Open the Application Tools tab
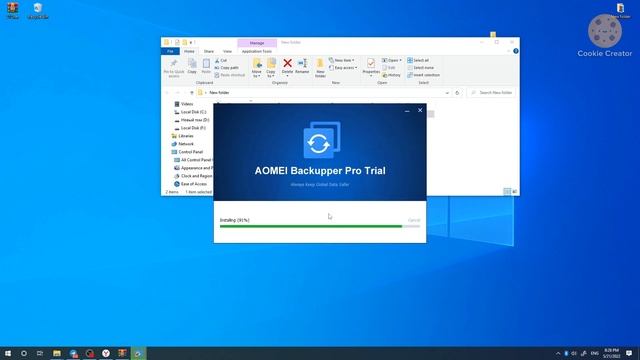 257,51
